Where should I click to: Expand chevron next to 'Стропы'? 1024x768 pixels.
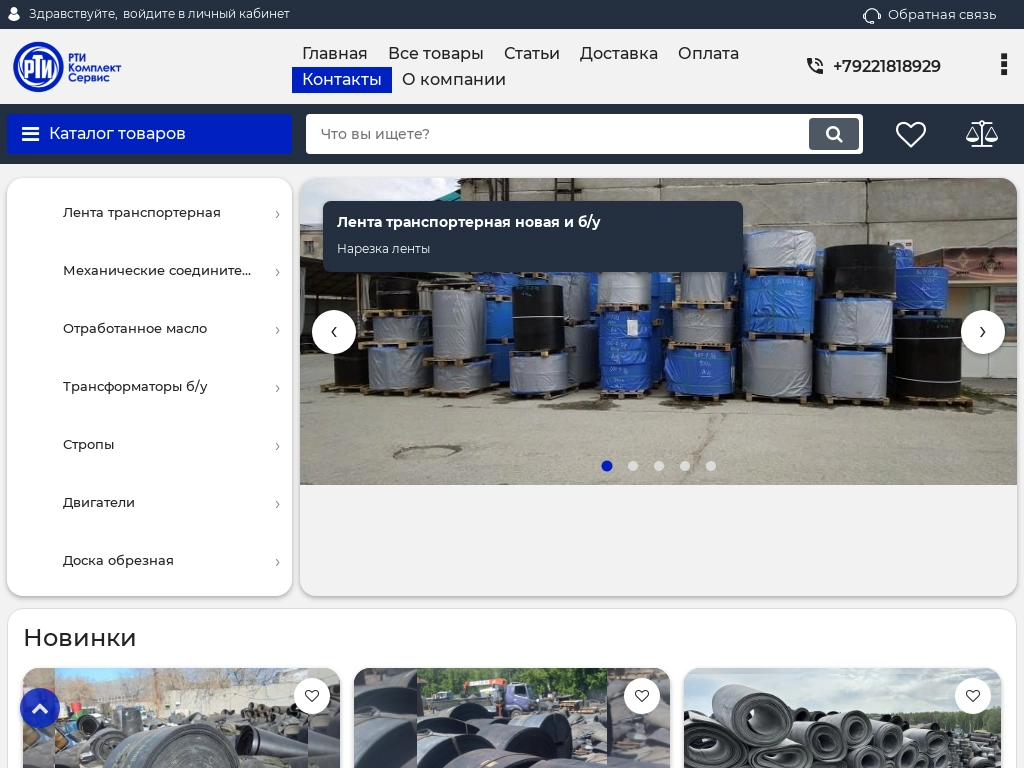(x=278, y=447)
